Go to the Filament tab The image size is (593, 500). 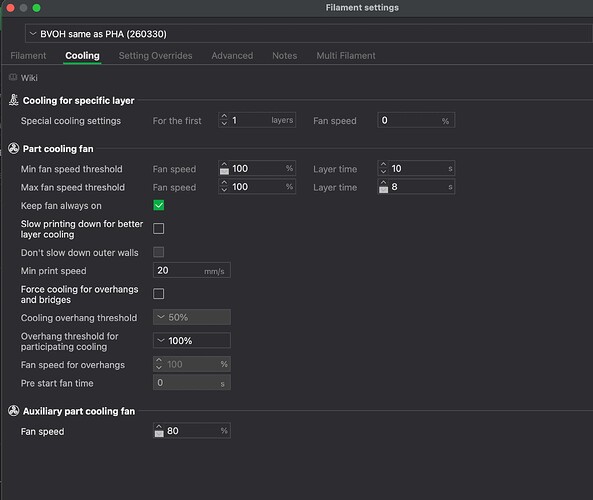click(28, 56)
